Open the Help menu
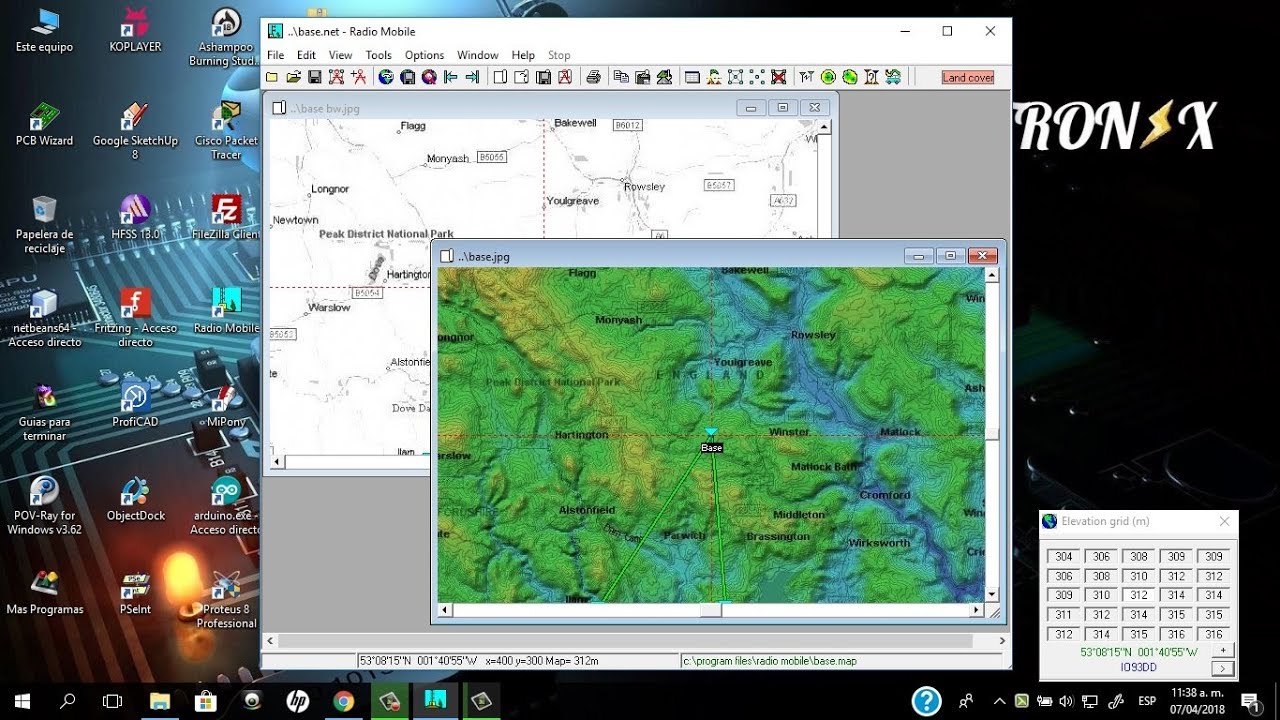This screenshot has height=720, width=1280. click(x=523, y=55)
